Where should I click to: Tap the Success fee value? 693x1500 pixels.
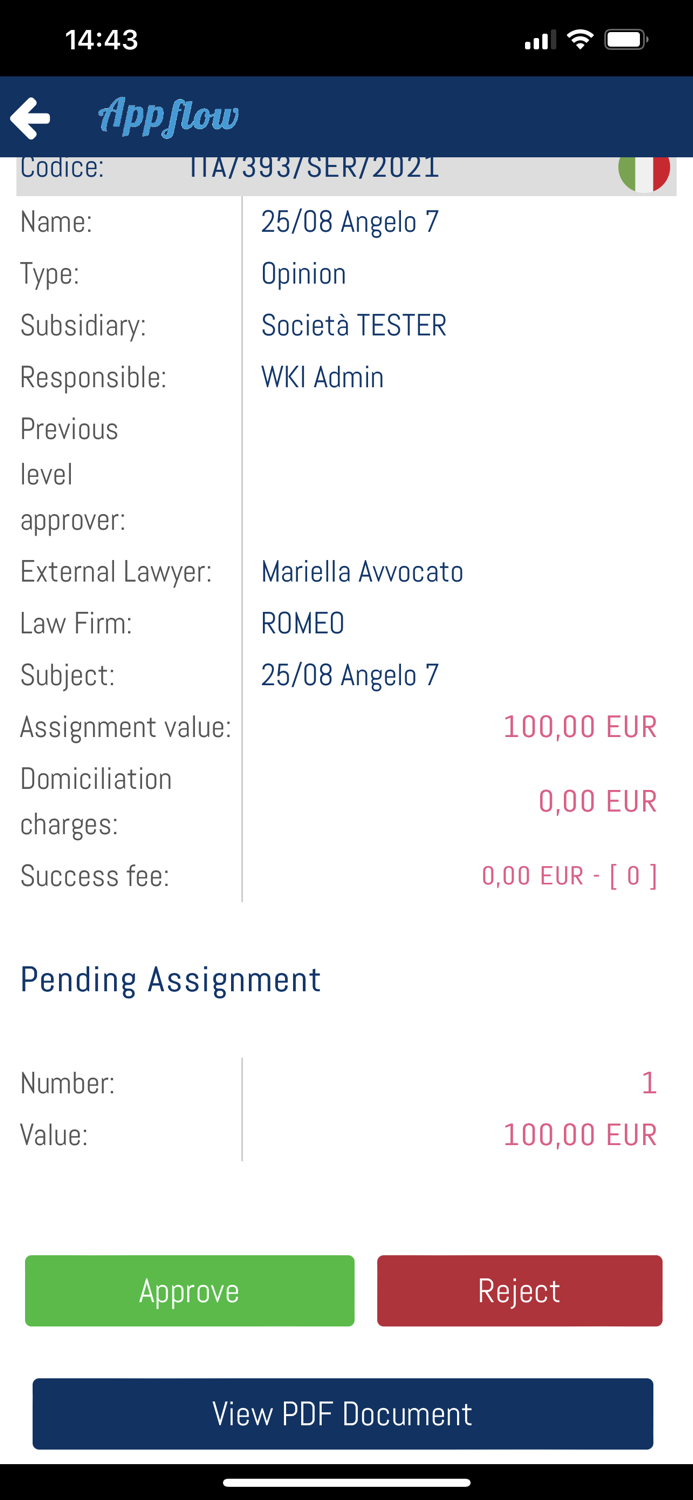568,874
